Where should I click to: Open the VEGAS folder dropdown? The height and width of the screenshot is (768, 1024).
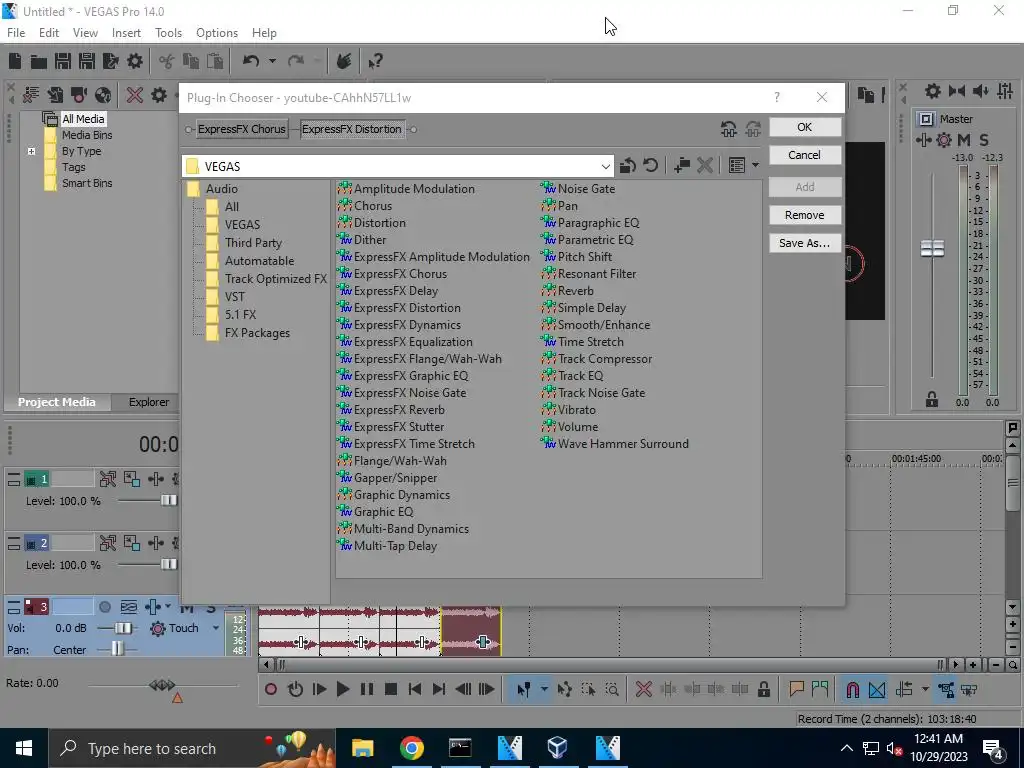click(x=605, y=167)
